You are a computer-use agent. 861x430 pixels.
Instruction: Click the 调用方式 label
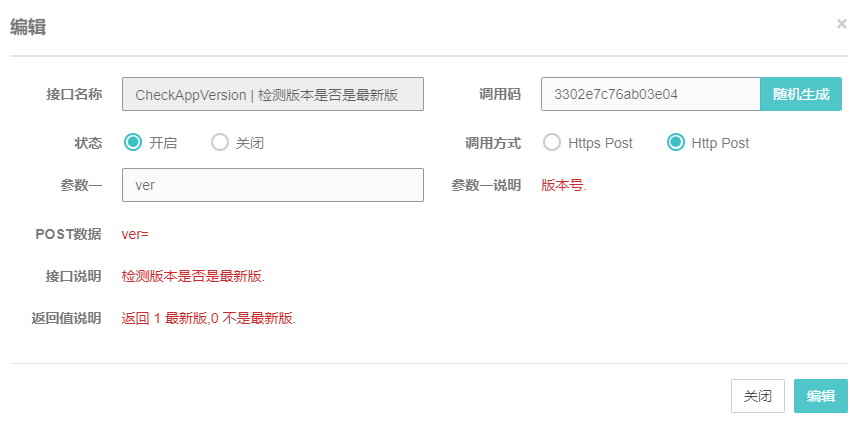(493, 143)
